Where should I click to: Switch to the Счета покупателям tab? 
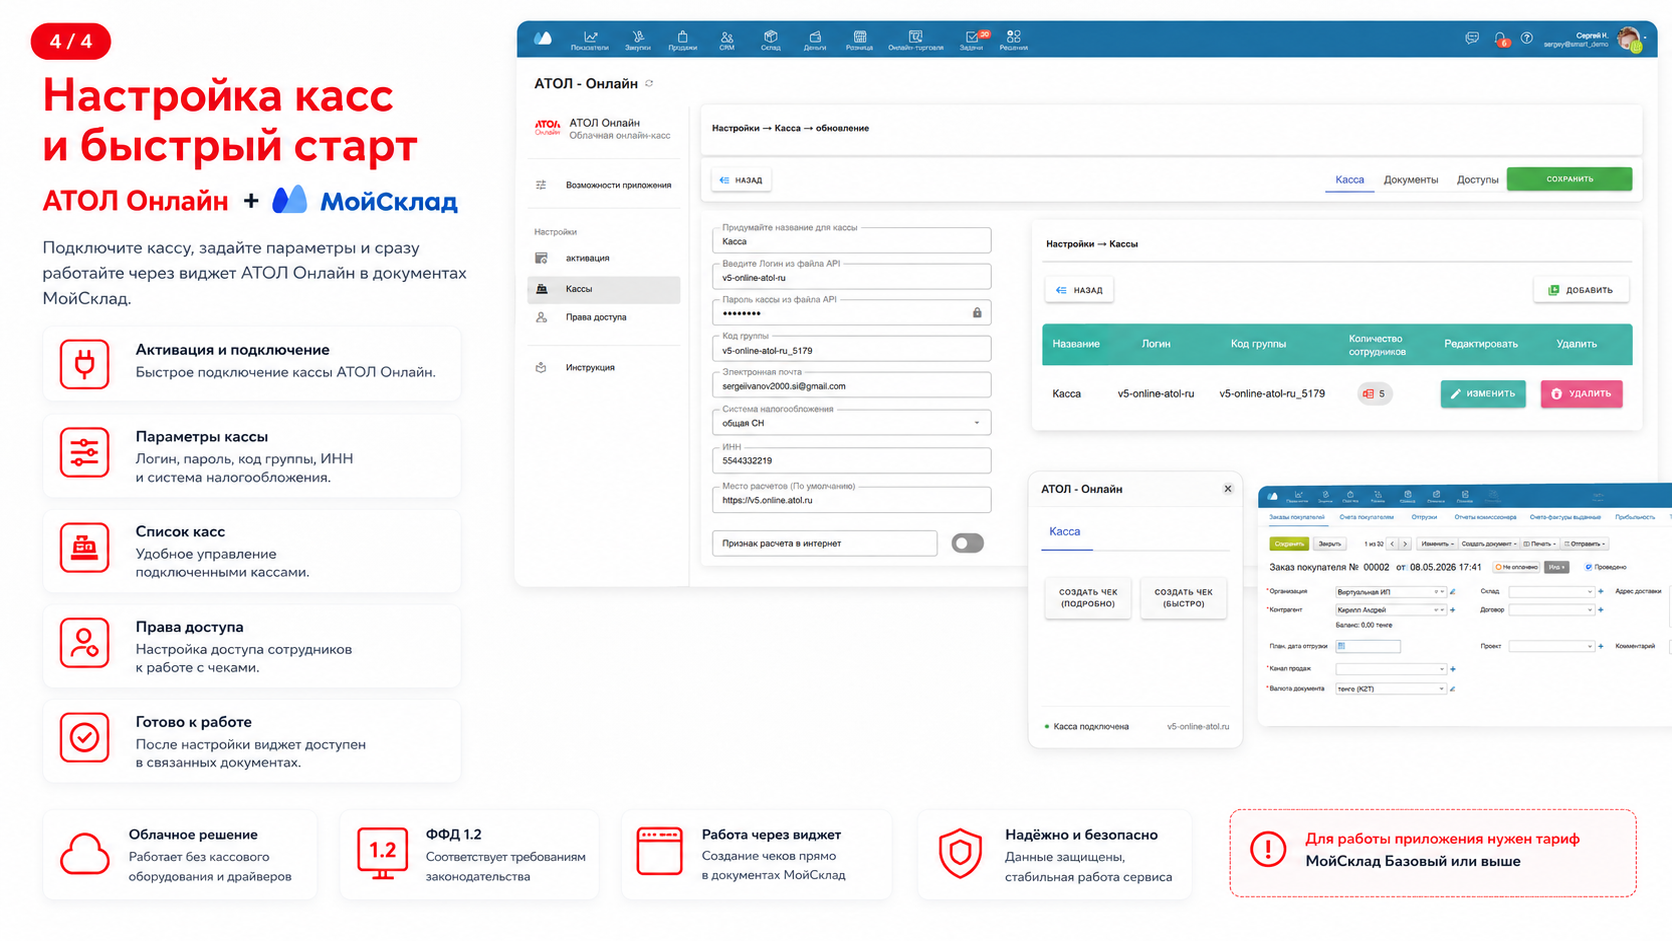[x=1367, y=517]
